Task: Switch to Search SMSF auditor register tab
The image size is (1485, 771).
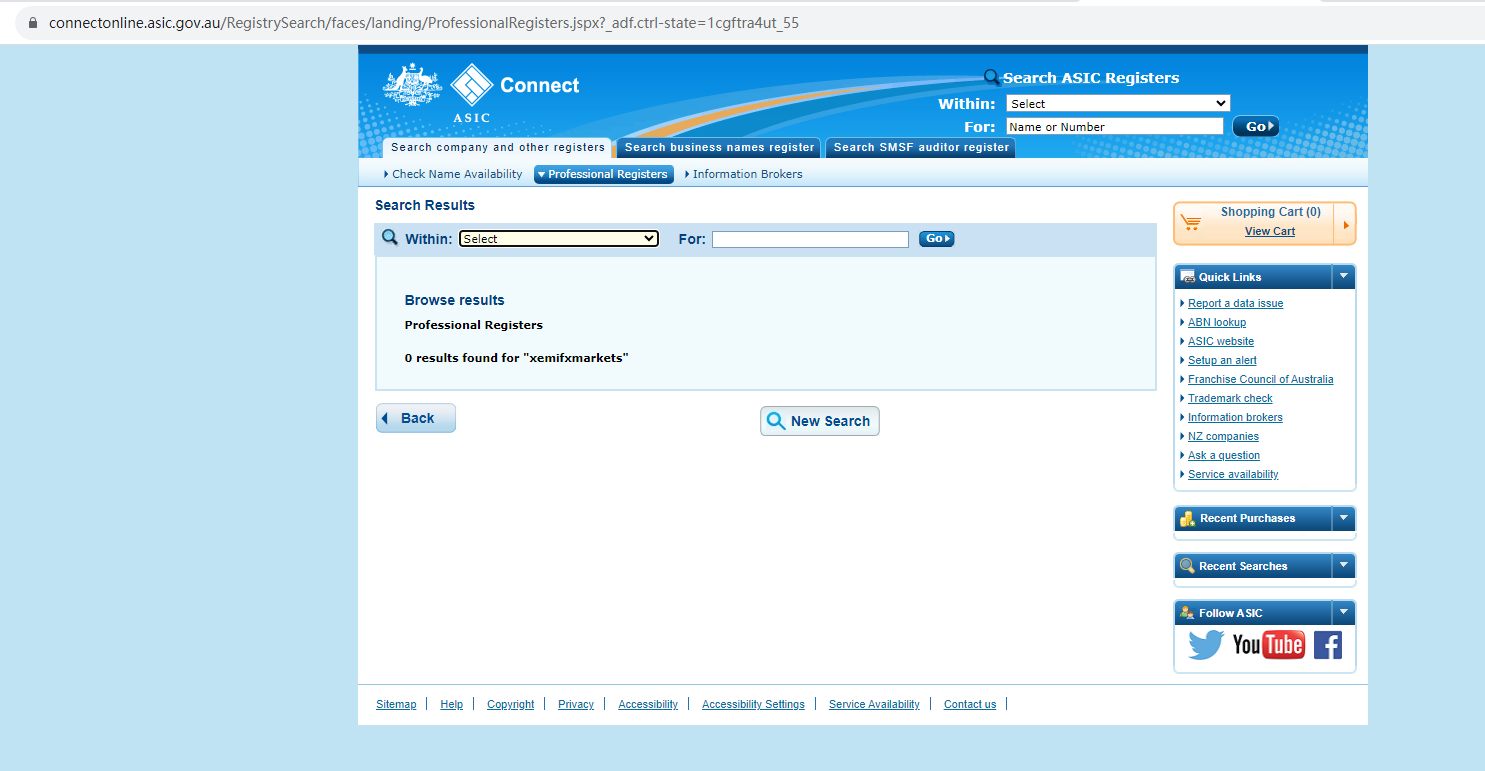Action: pos(921,148)
